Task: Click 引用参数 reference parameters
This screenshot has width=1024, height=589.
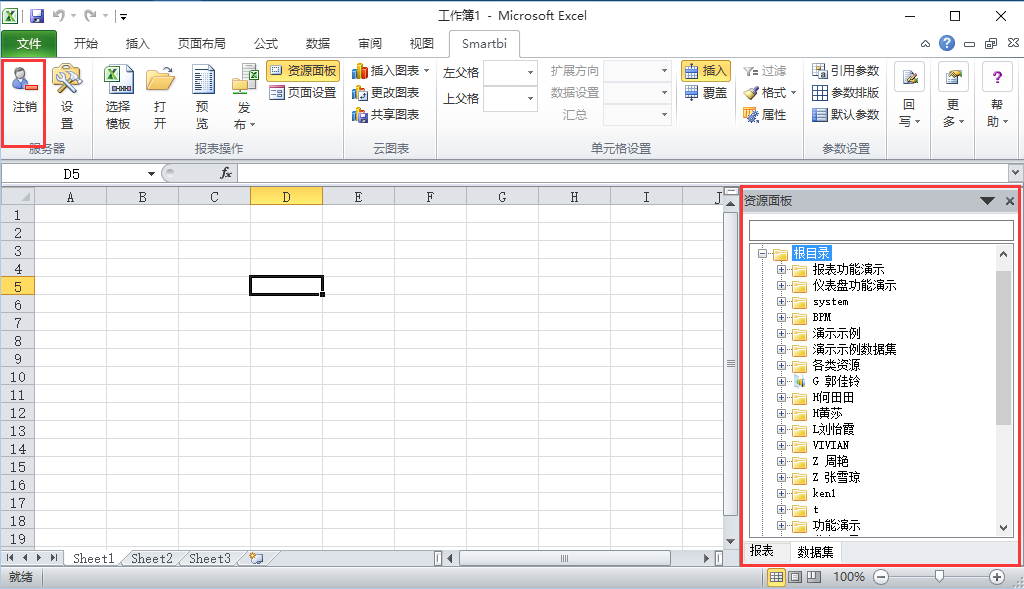Action: point(845,71)
